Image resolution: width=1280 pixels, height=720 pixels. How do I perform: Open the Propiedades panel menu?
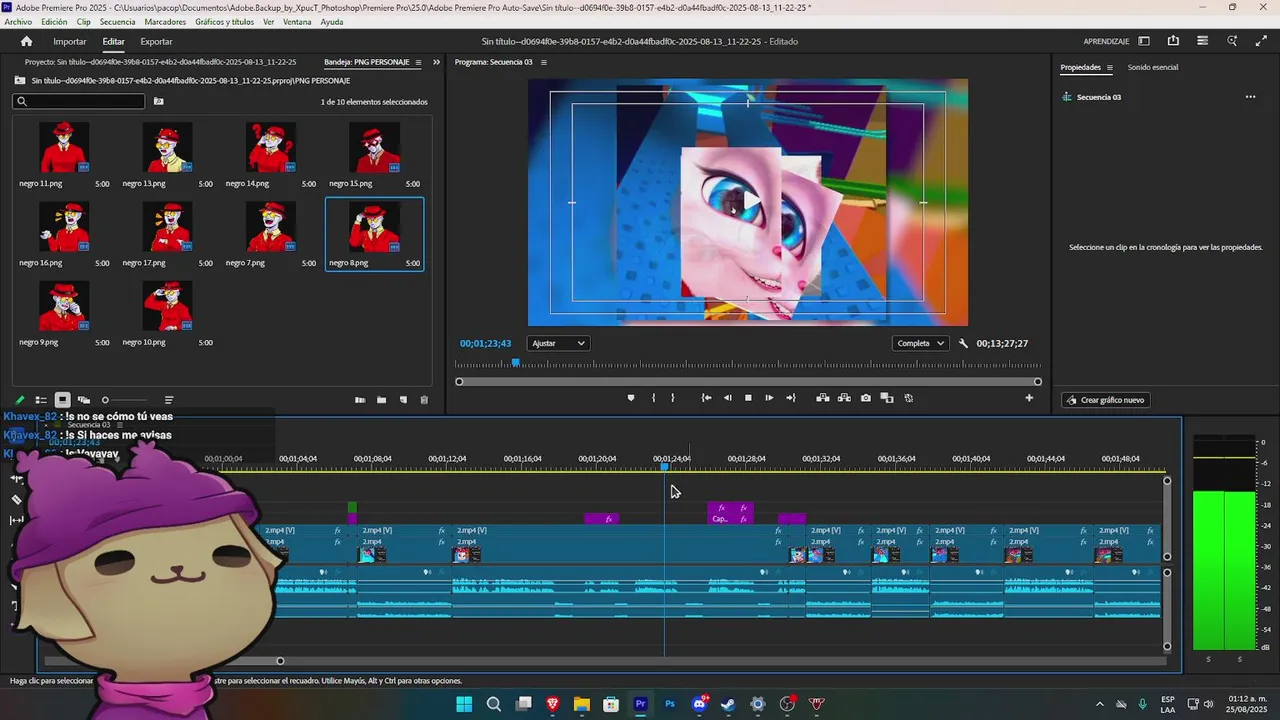(1109, 67)
